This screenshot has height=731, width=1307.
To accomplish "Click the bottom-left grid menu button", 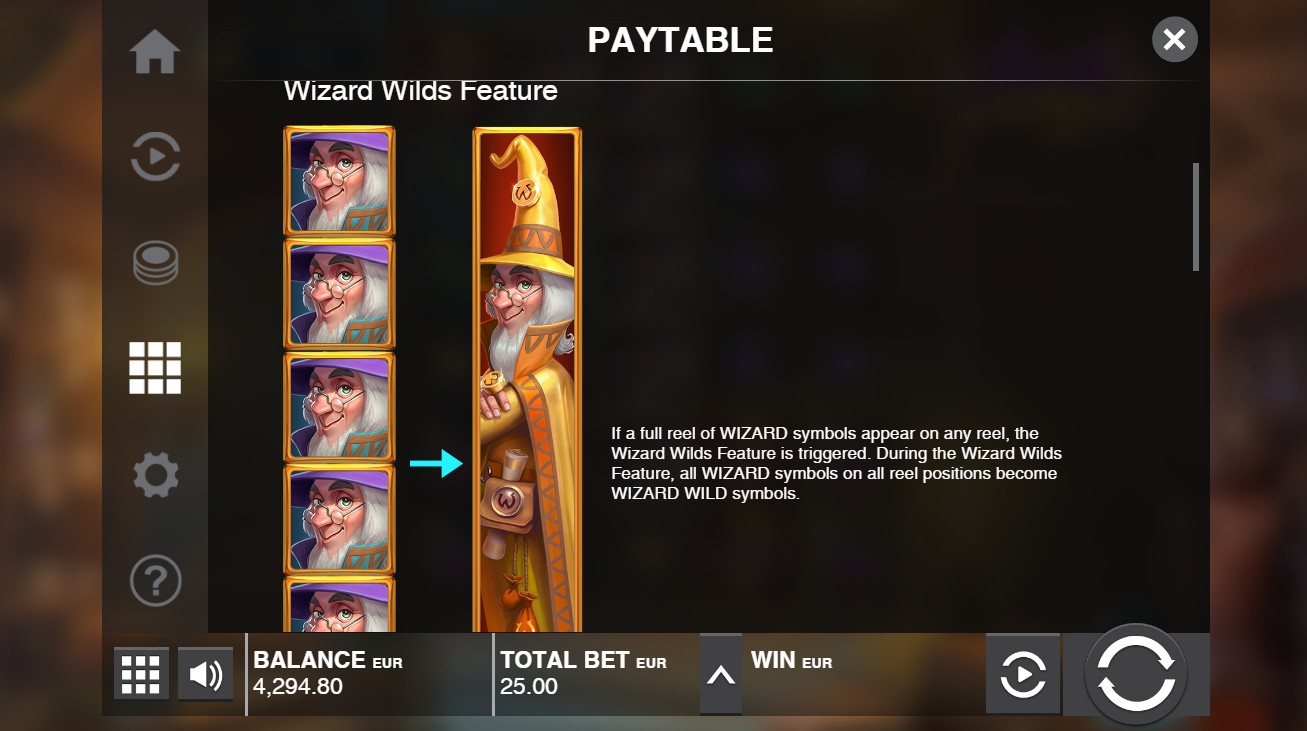I will click(141, 675).
